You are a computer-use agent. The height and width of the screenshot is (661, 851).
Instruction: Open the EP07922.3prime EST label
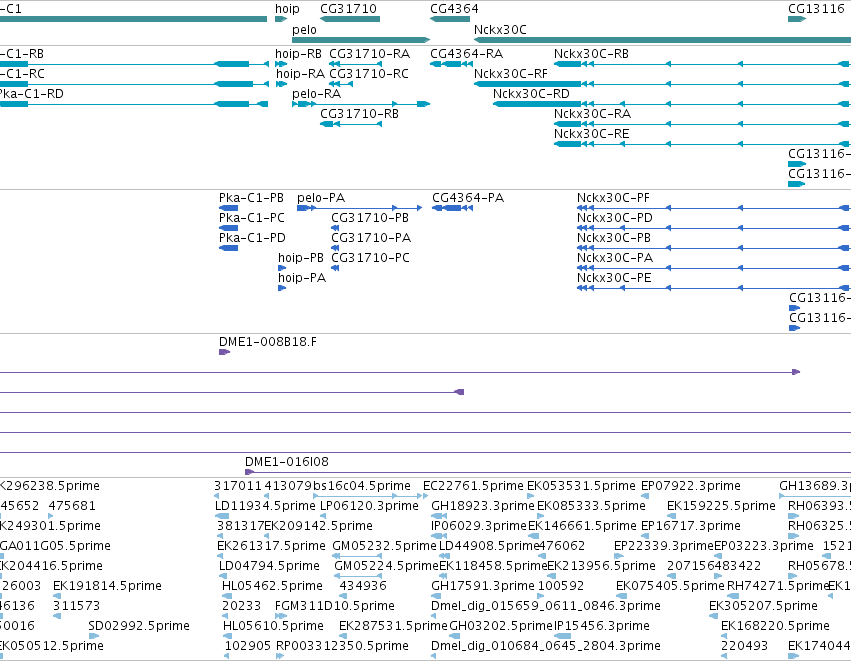click(690, 486)
